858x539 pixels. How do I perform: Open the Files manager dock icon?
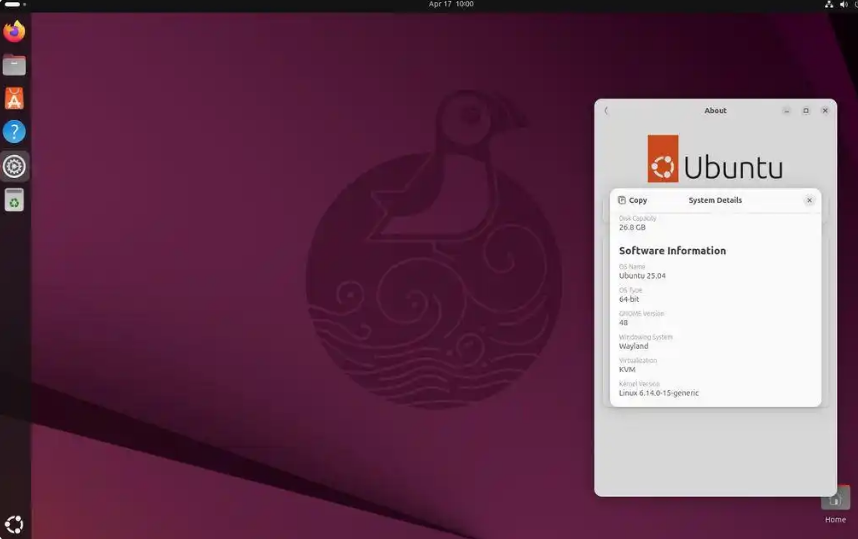(x=14, y=65)
